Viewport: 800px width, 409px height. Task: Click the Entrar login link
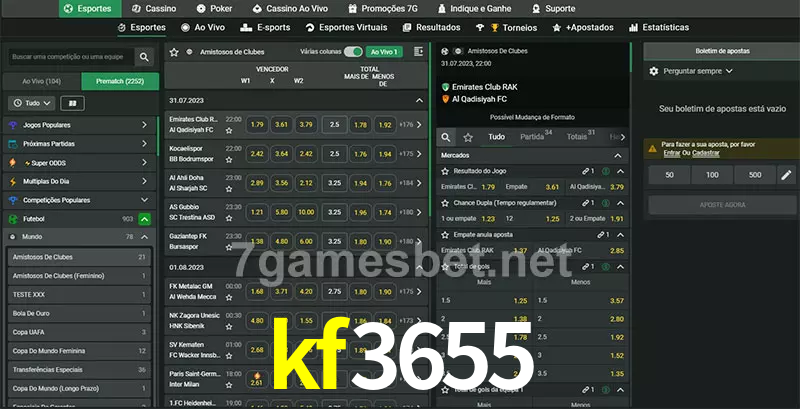[x=671, y=153]
